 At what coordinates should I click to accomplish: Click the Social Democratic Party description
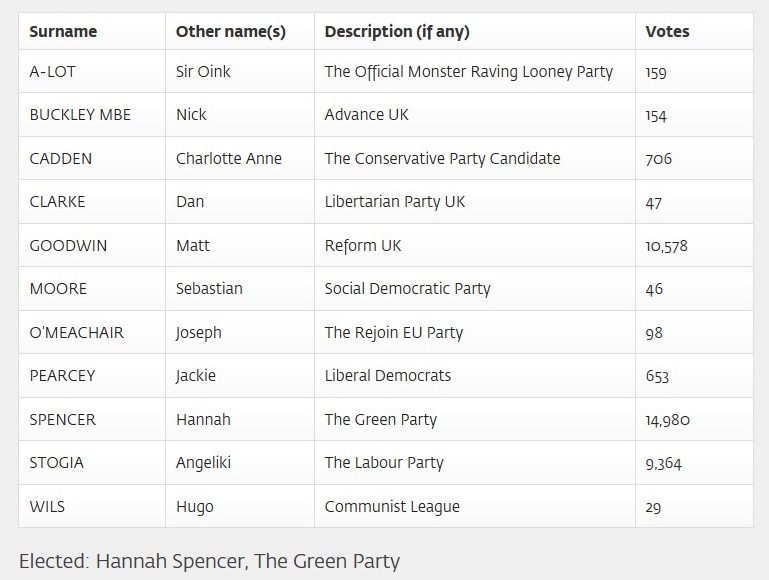[x=407, y=289]
